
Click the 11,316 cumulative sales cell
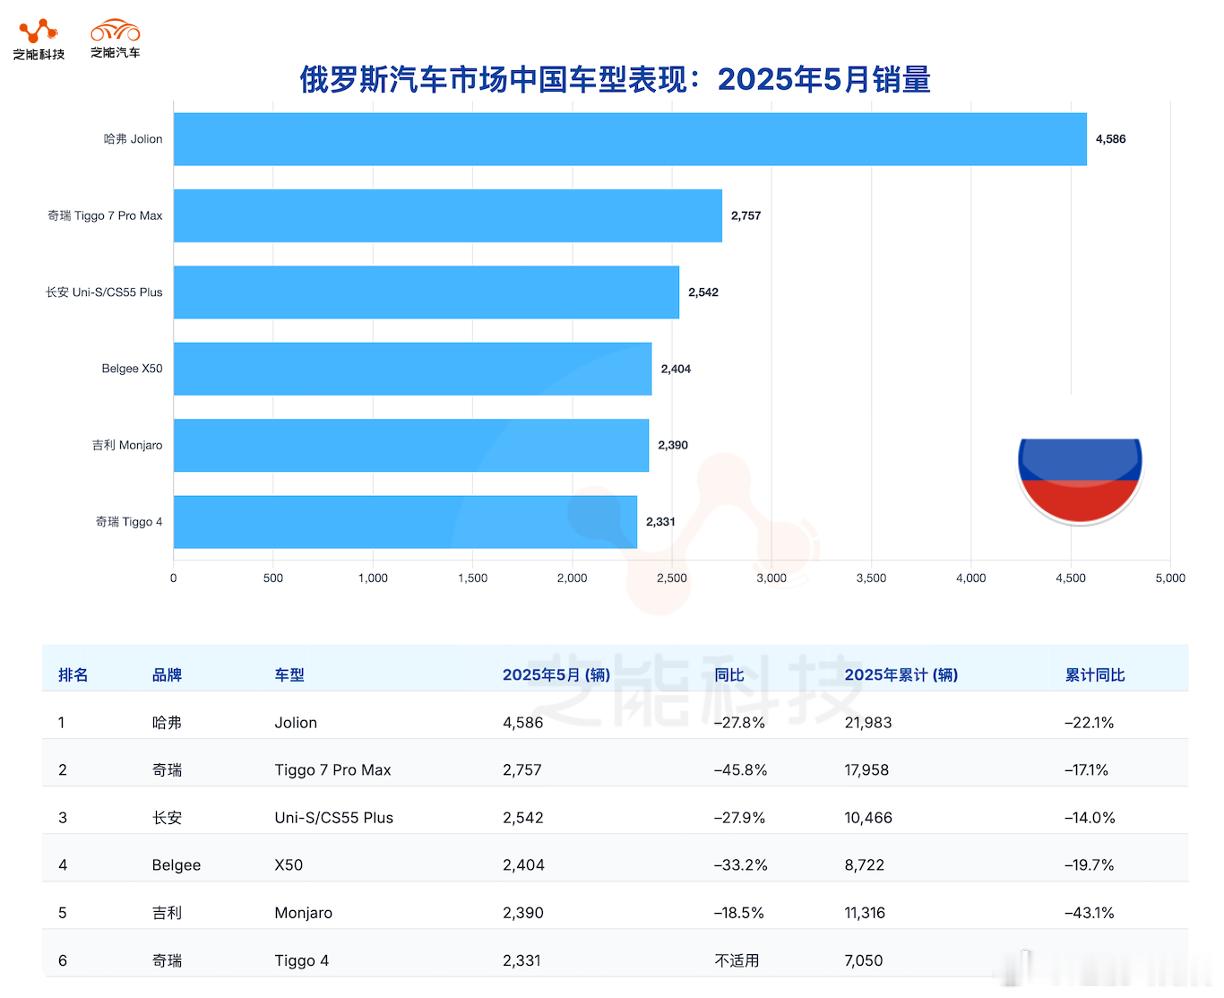[x=865, y=913]
